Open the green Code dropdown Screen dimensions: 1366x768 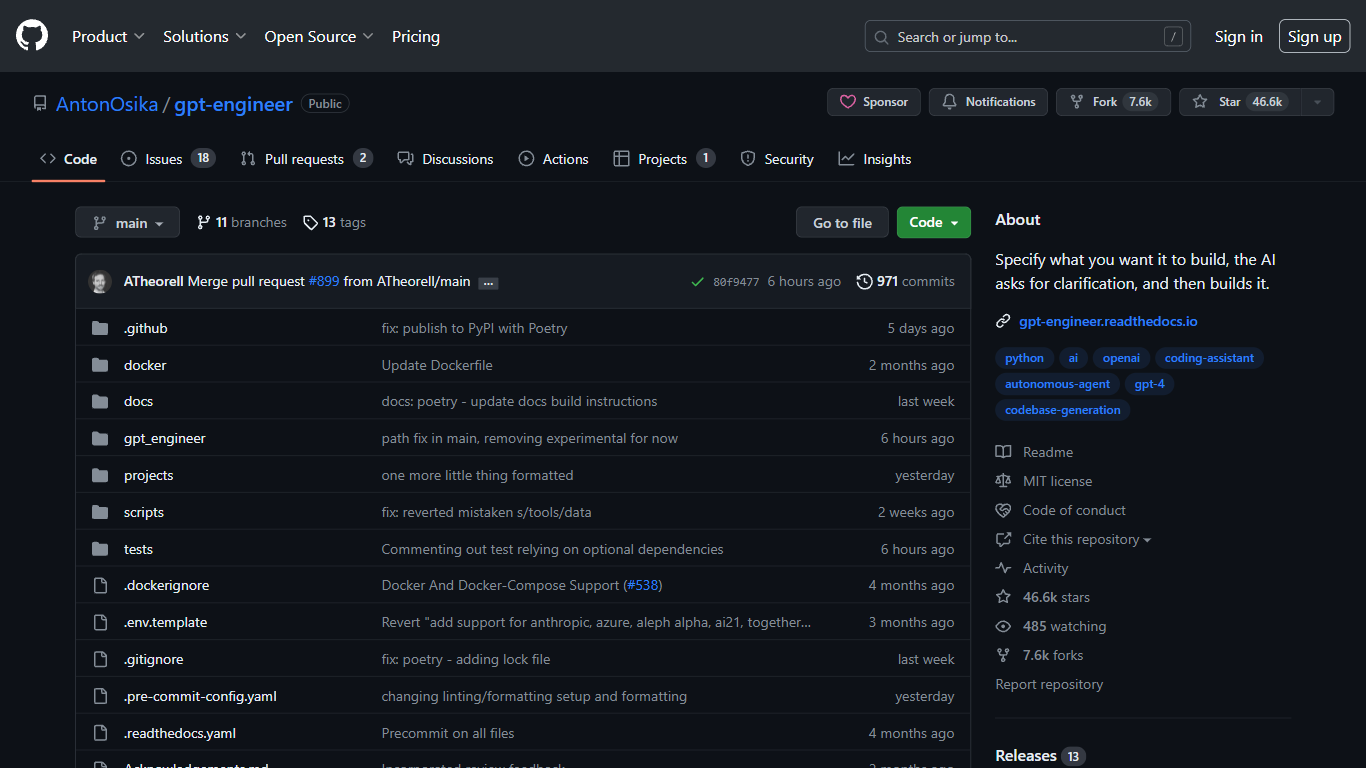click(x=934, y=222)
